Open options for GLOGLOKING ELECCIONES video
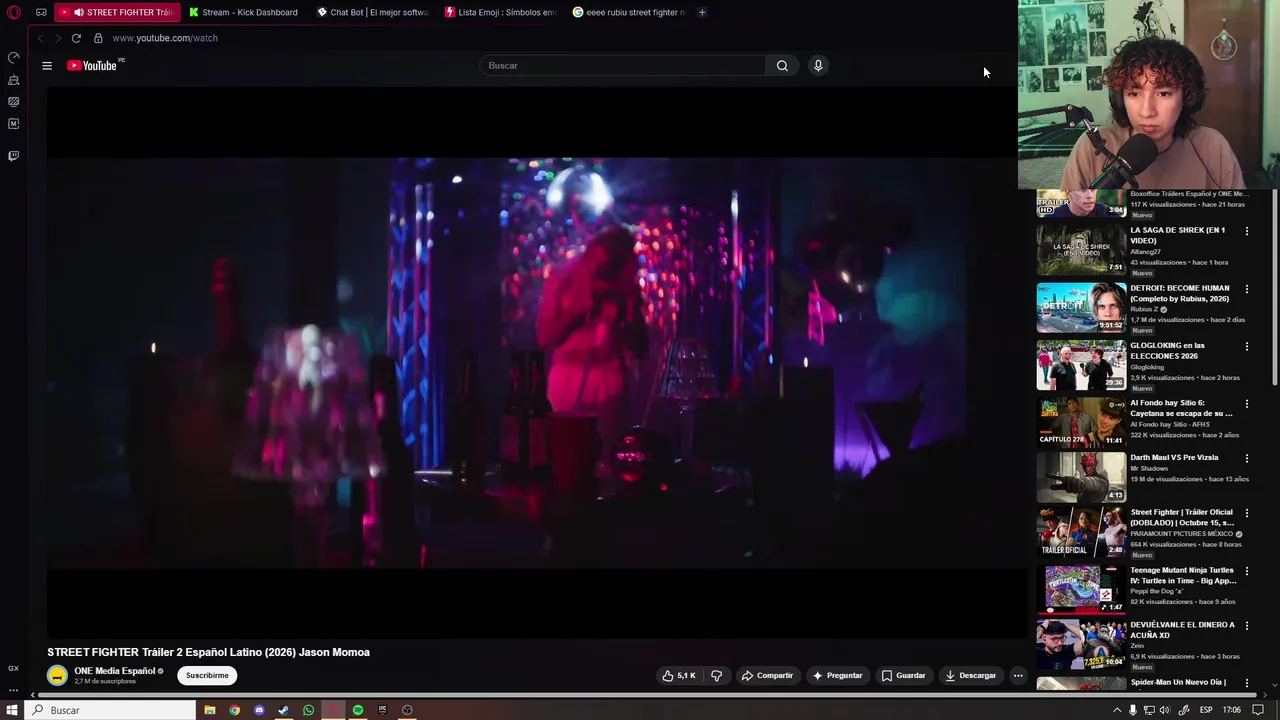 [1247, 346]
